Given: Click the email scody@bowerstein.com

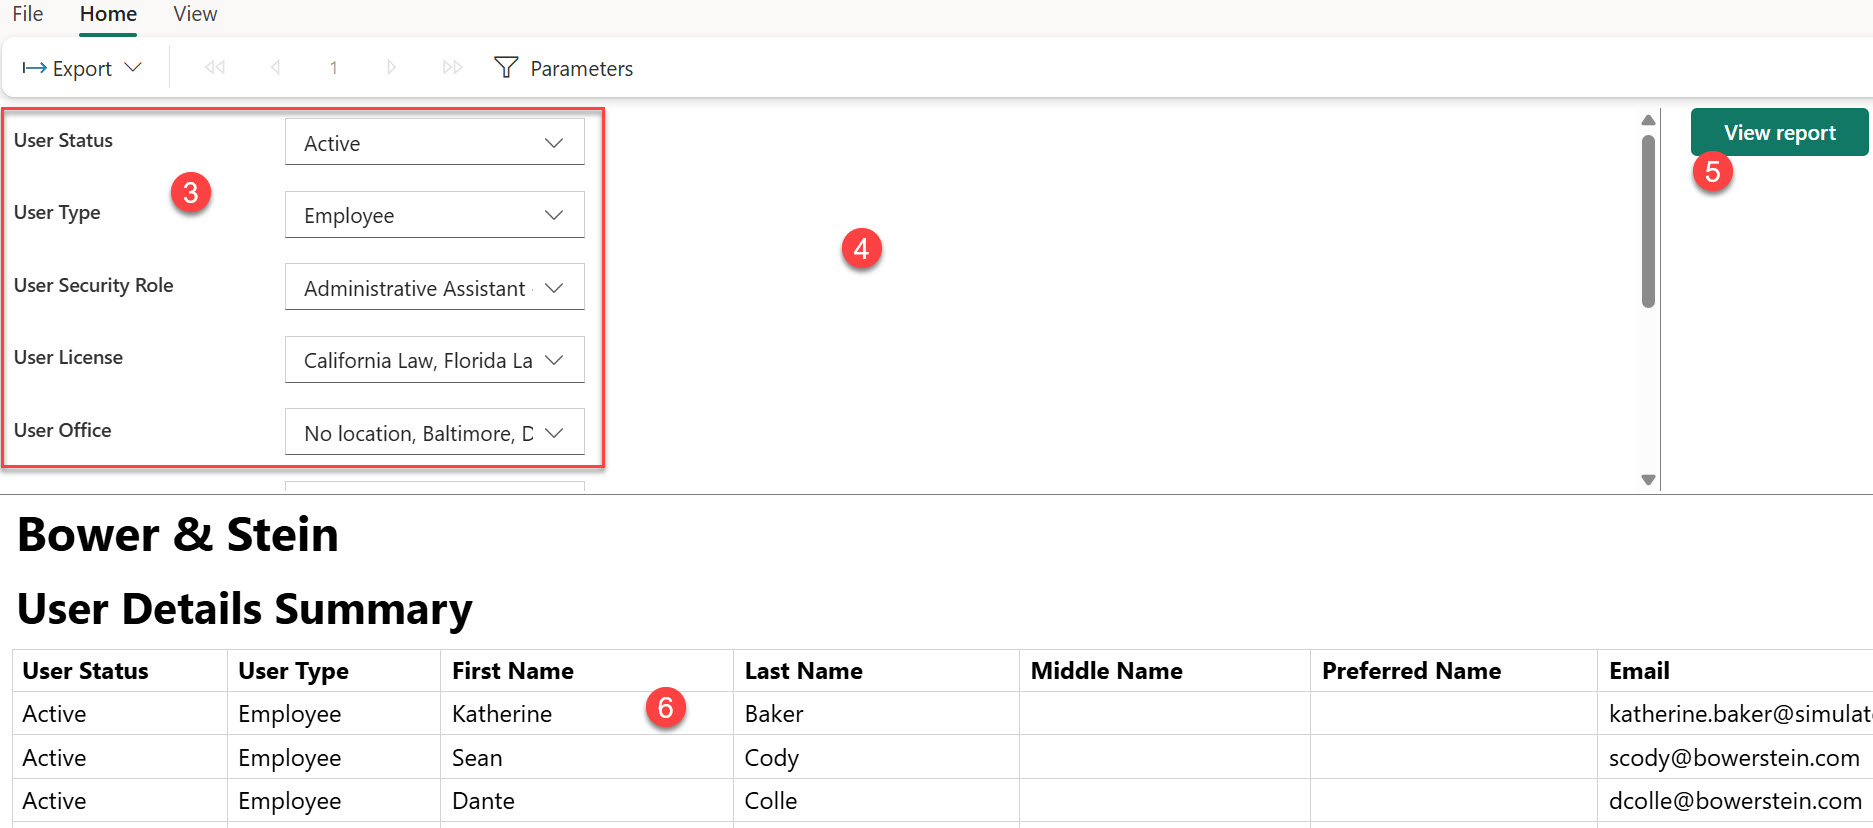Looking at the screenshot, I should coord(1734,758).
